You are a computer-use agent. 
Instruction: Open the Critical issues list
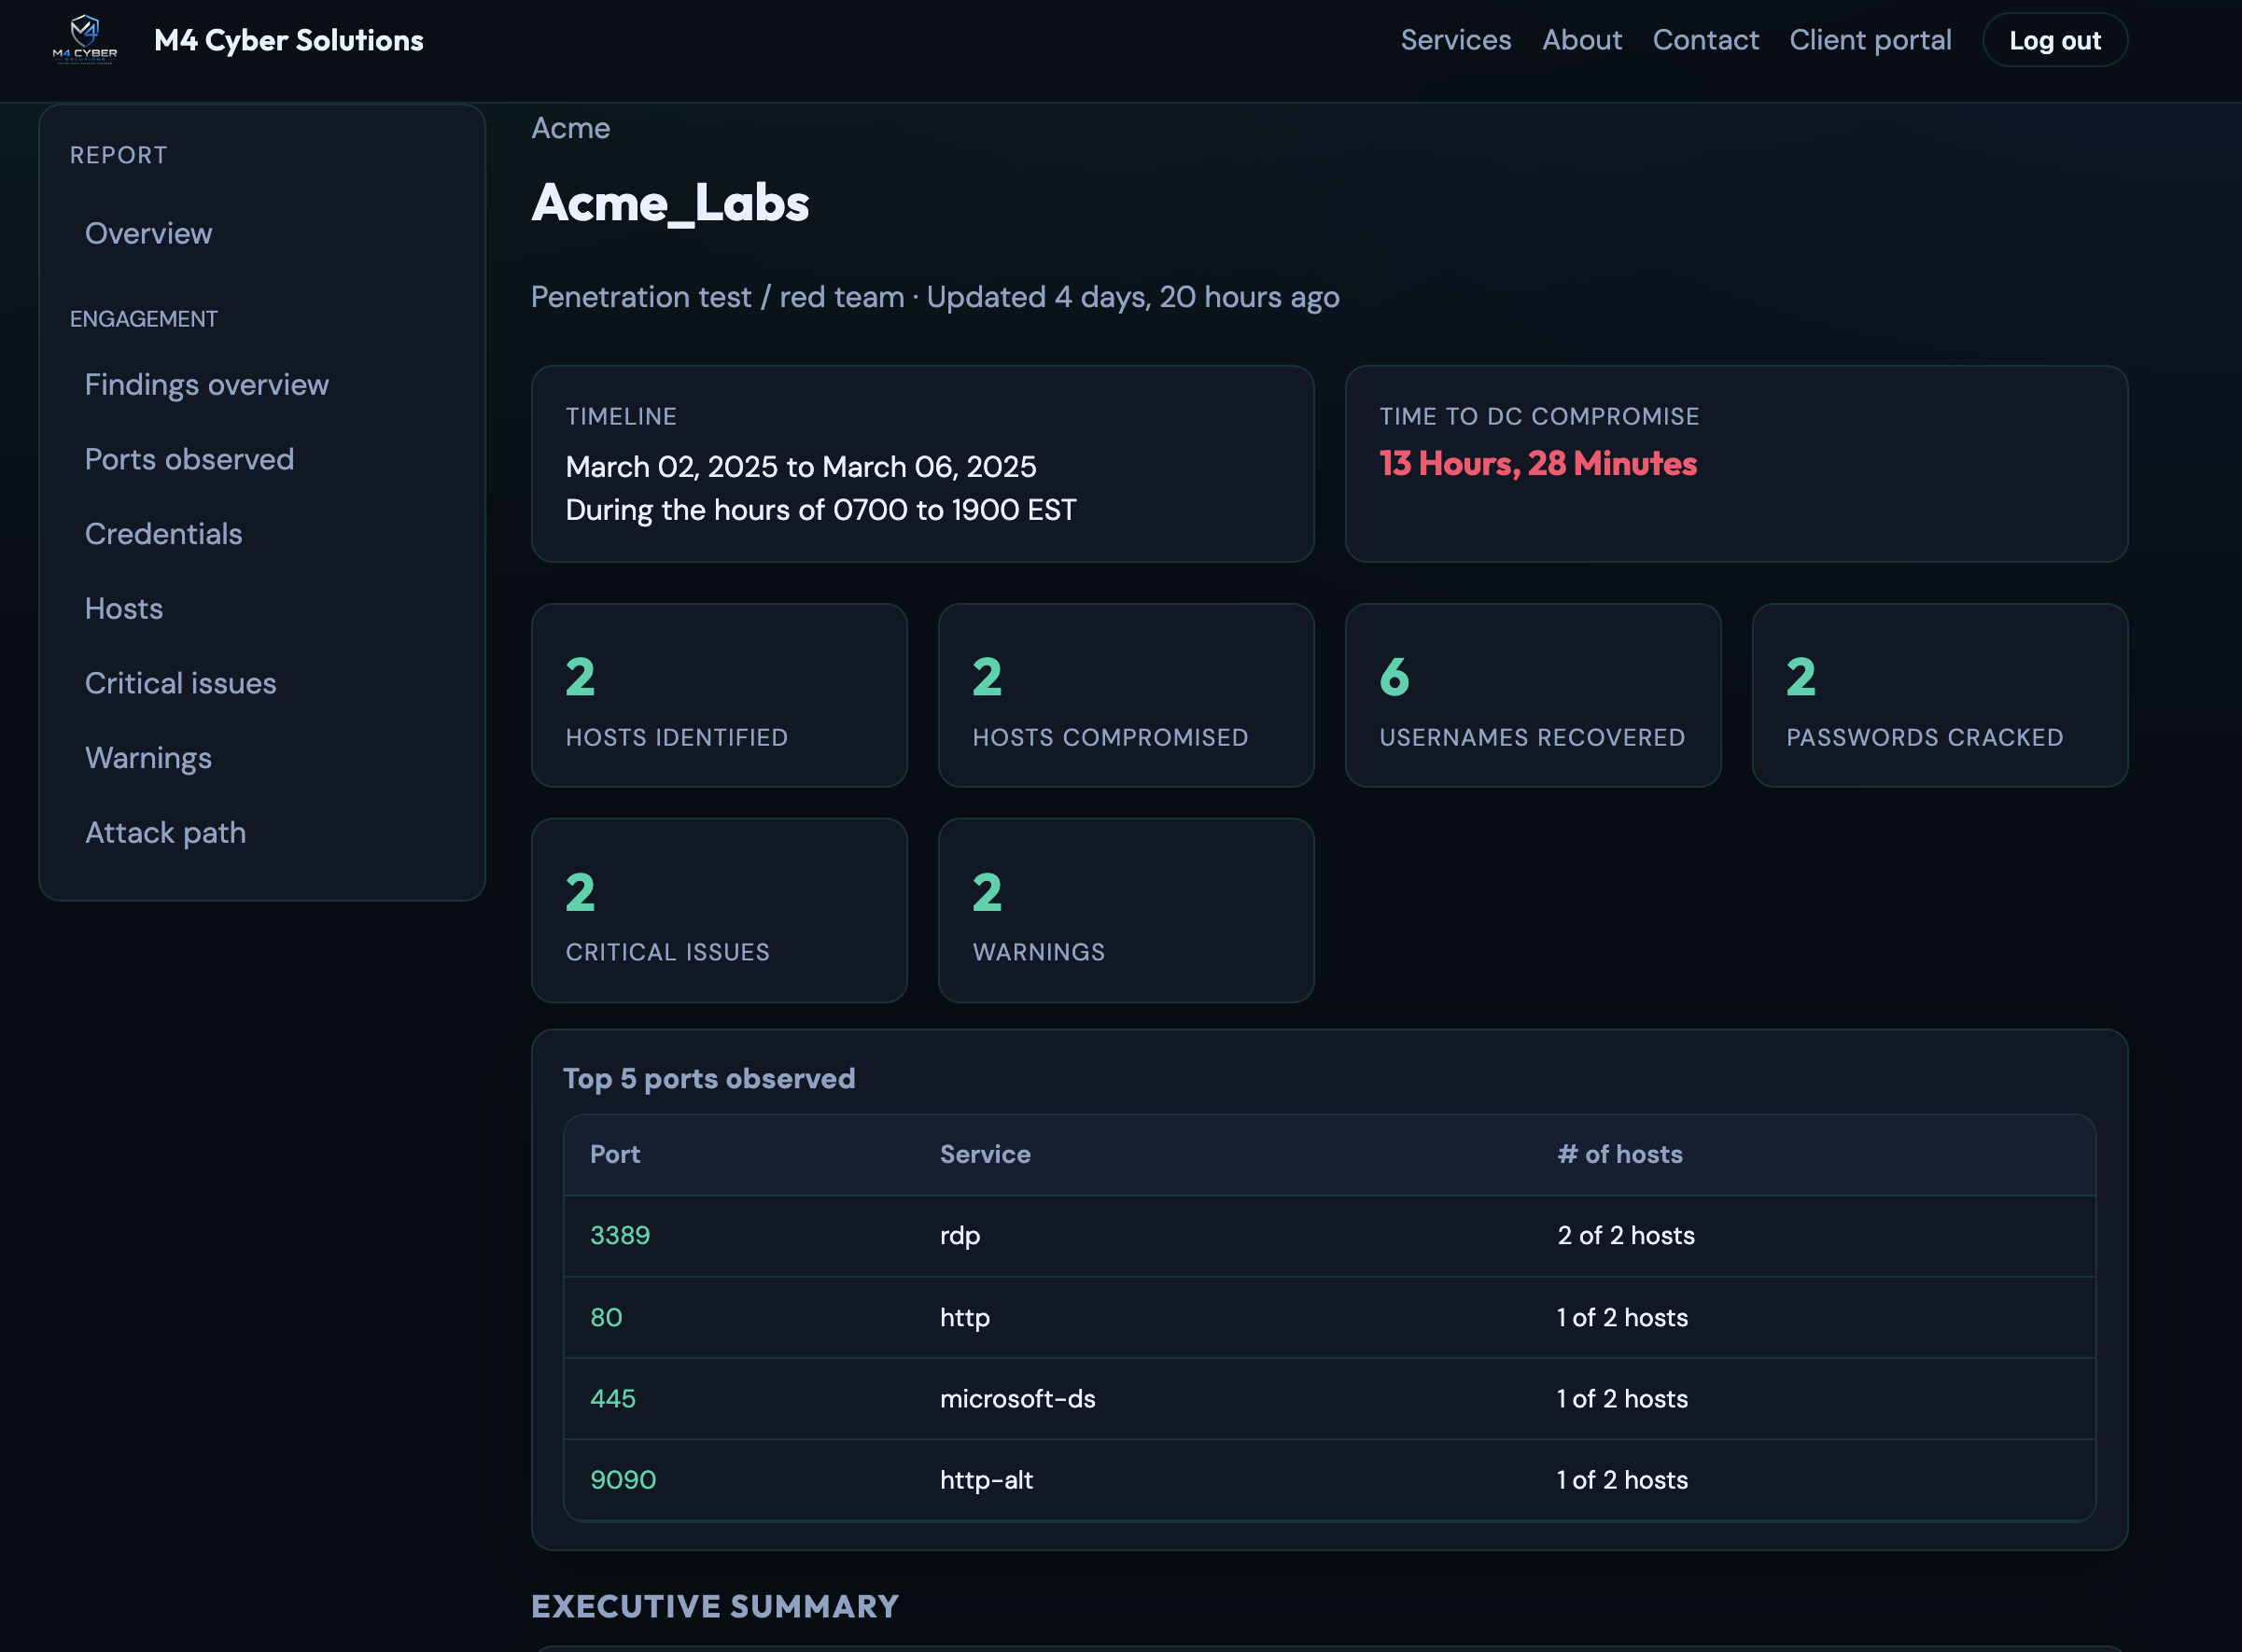(180, 682)
